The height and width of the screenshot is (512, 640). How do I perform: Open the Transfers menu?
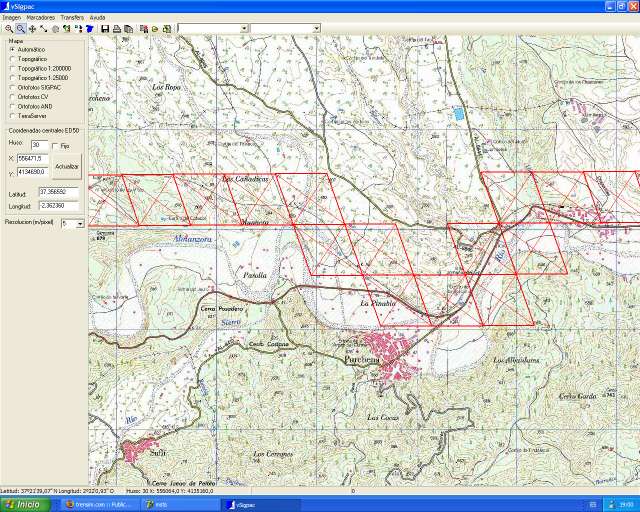click(x=72, y=18)
